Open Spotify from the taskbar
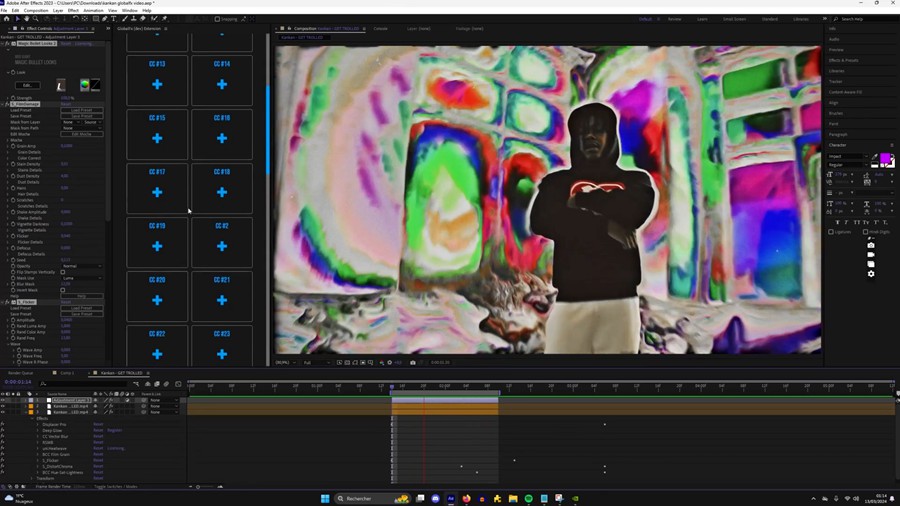The image size is (900, 506). 528,498
